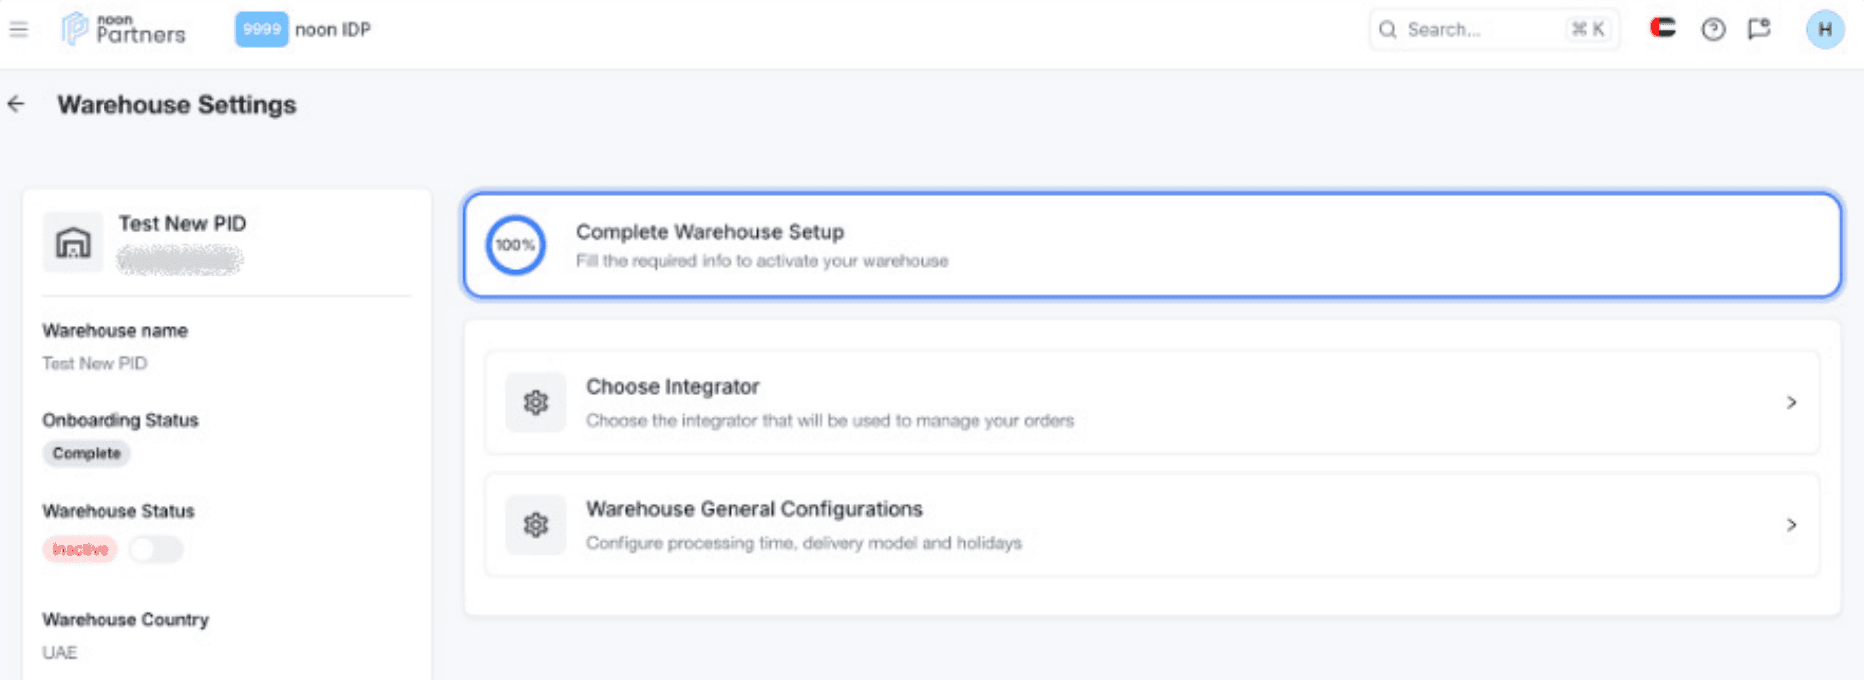Open the help question mark icon

[1713, 30]
